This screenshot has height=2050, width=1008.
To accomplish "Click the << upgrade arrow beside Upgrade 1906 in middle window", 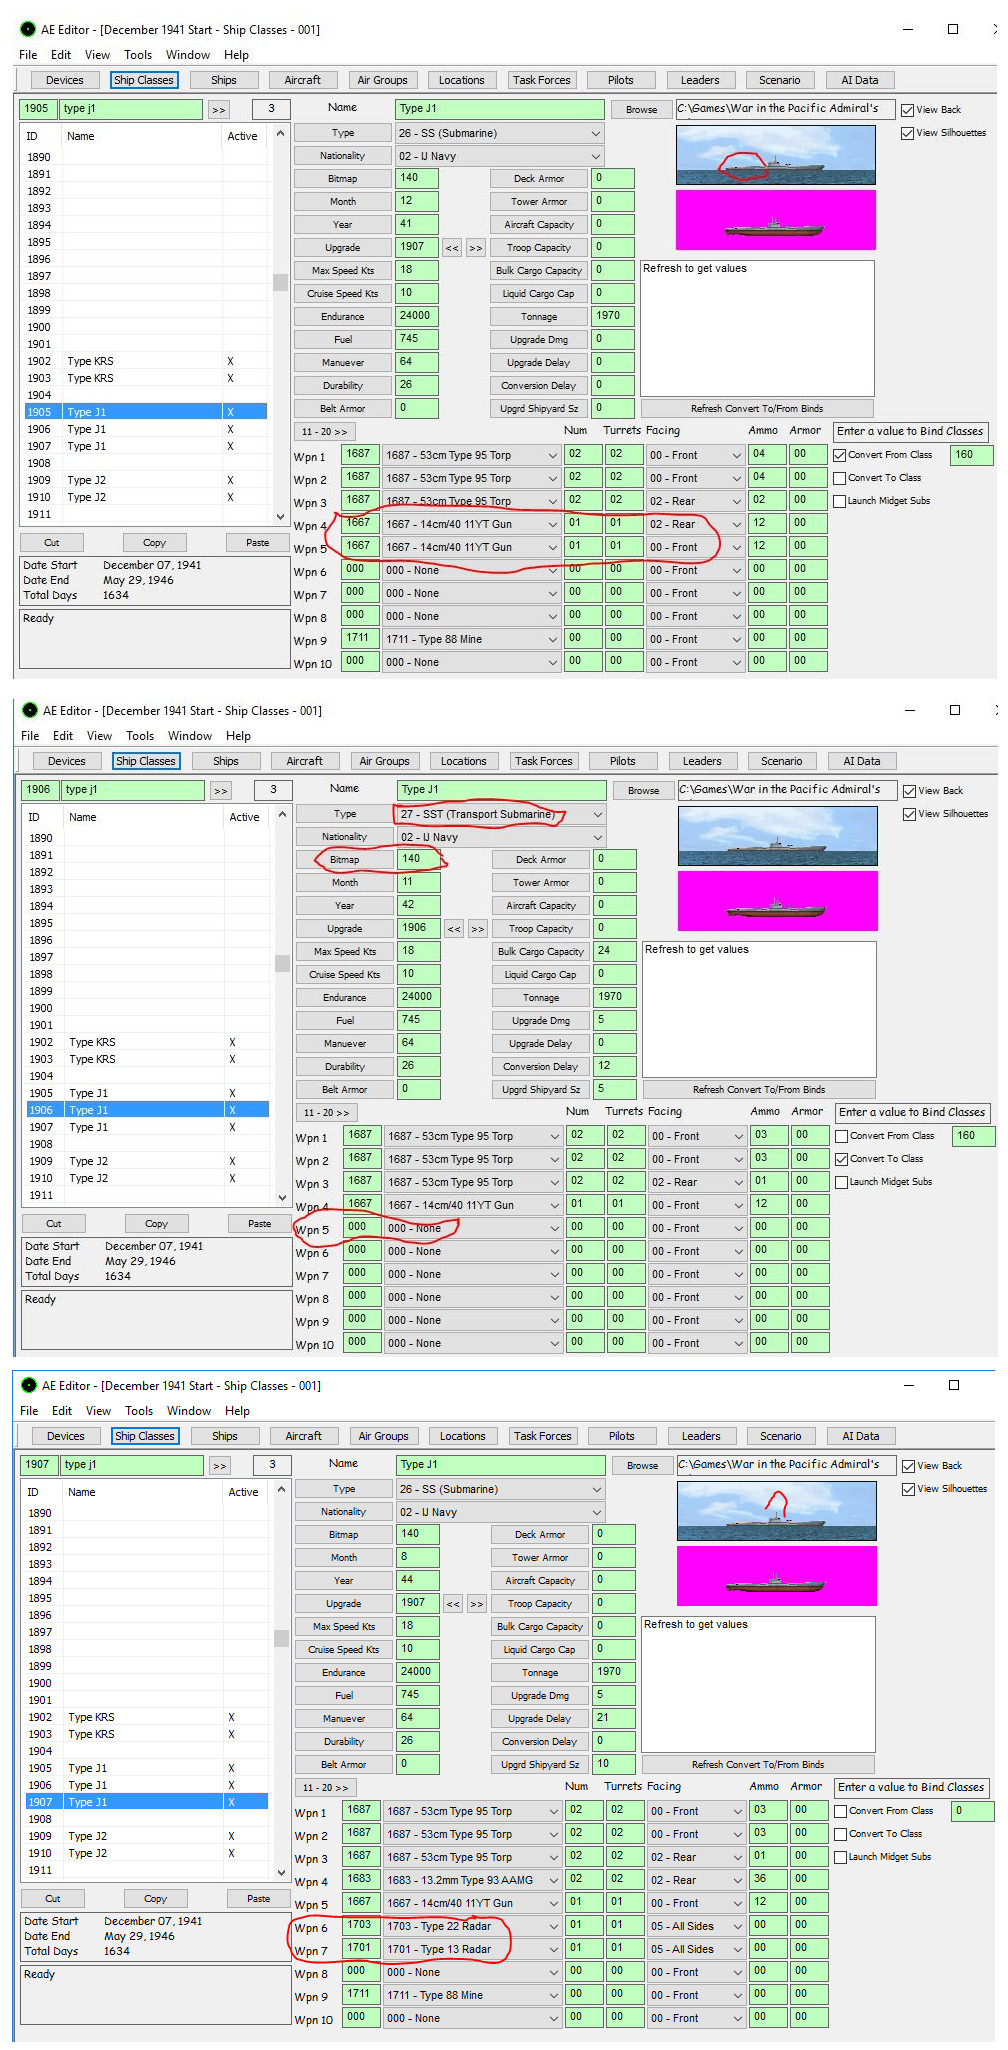I will (454, 929).
